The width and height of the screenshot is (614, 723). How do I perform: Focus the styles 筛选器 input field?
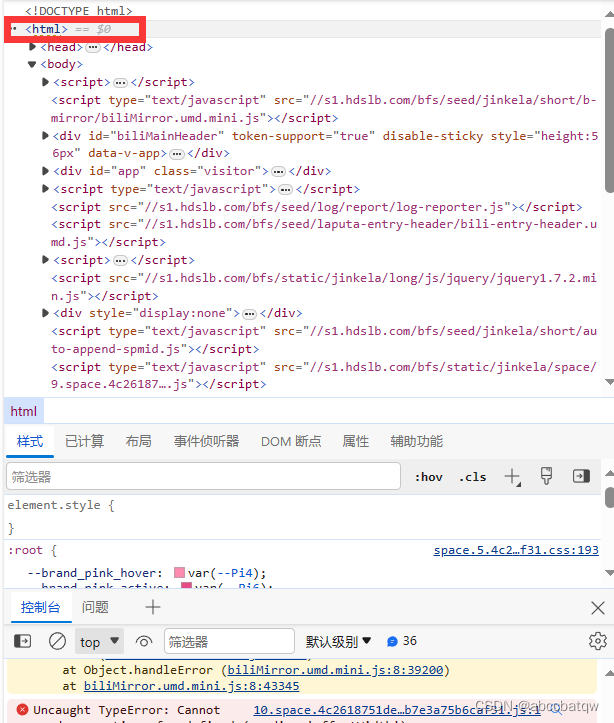tap(203, 476)
